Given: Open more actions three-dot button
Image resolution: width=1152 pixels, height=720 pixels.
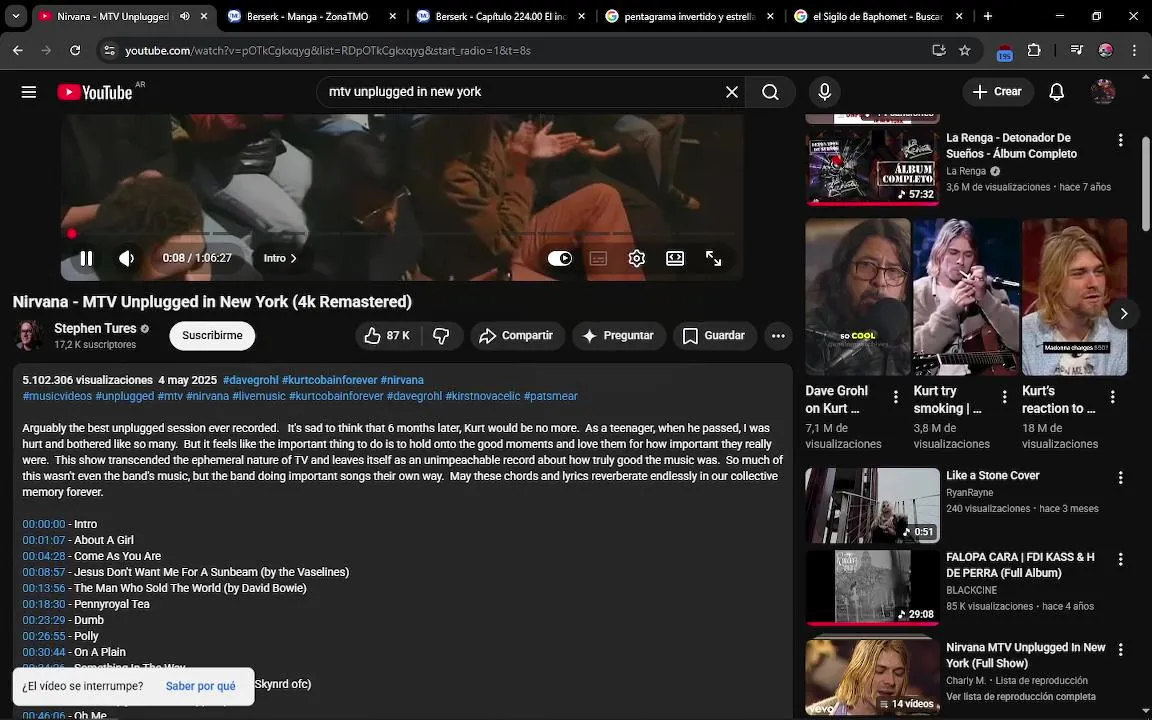Looking at the screenshot, I should click(x=778, y=336).
